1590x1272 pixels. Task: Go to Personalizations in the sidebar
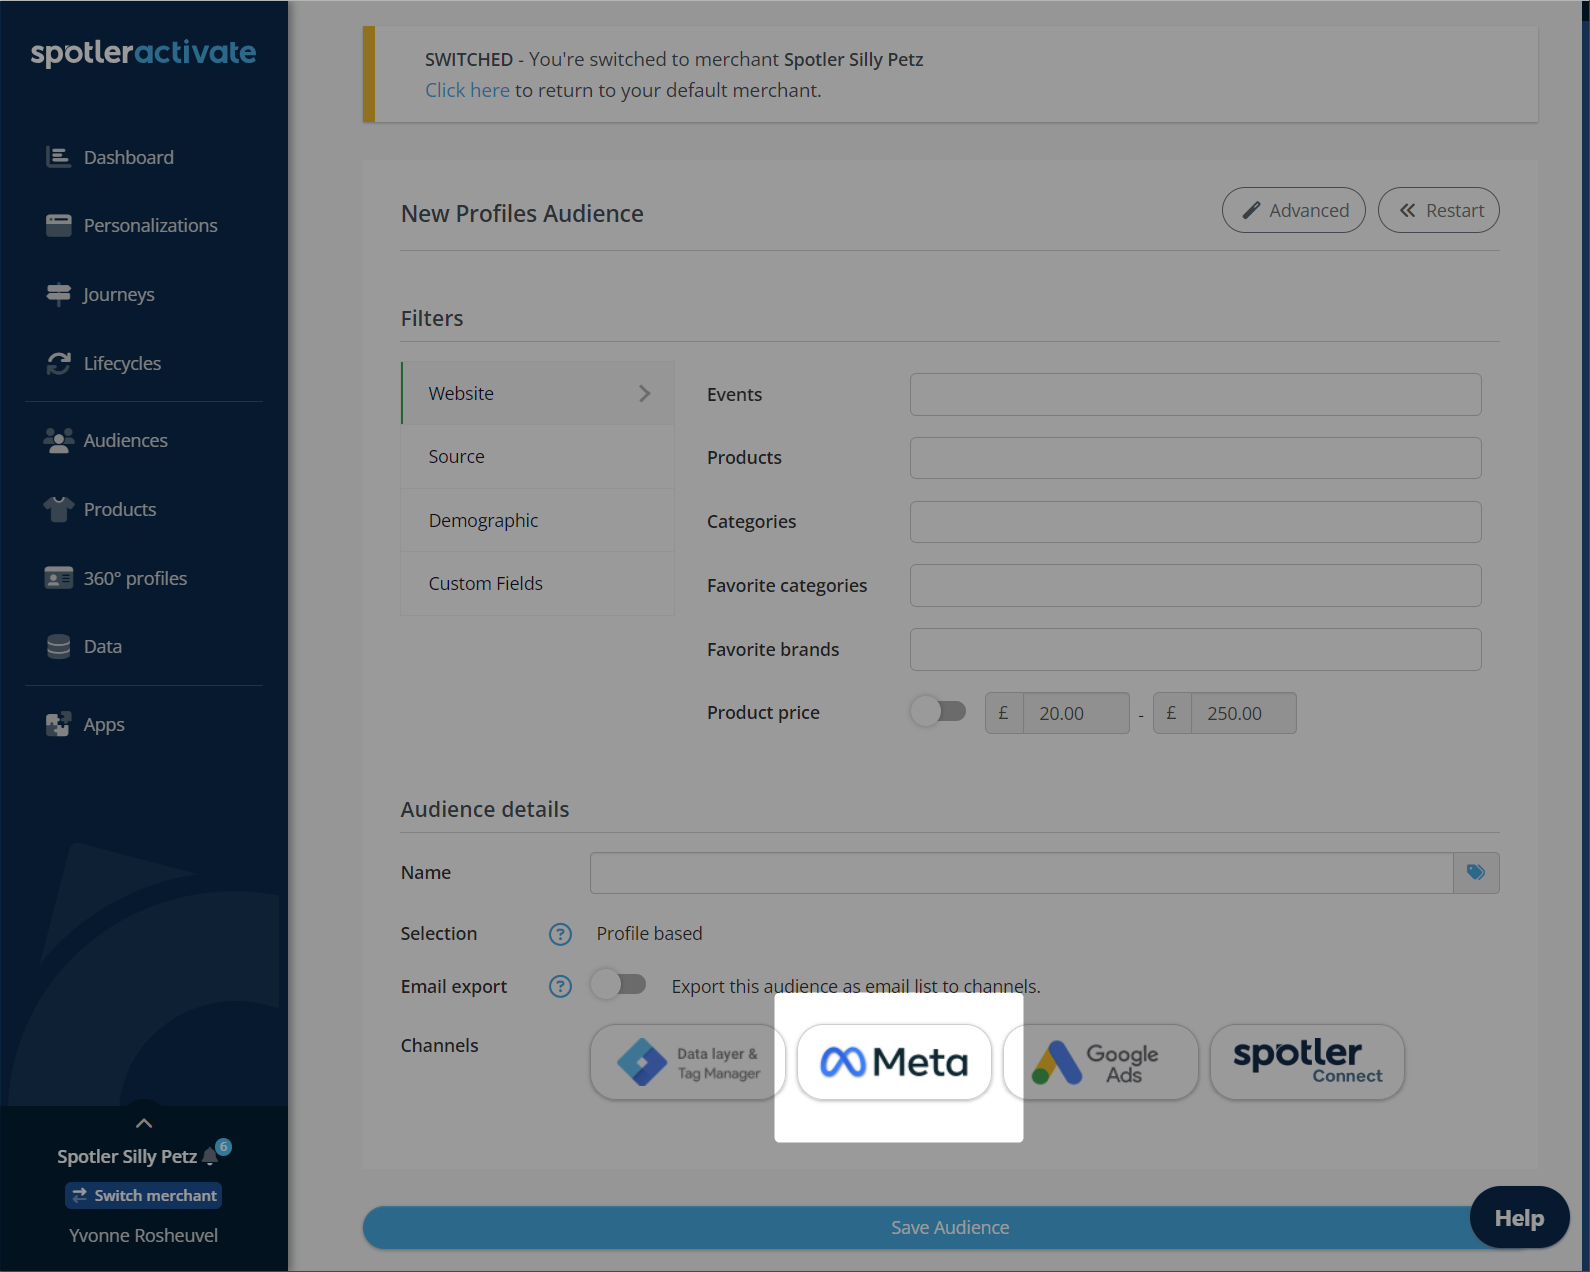click(x=151, y=225)
